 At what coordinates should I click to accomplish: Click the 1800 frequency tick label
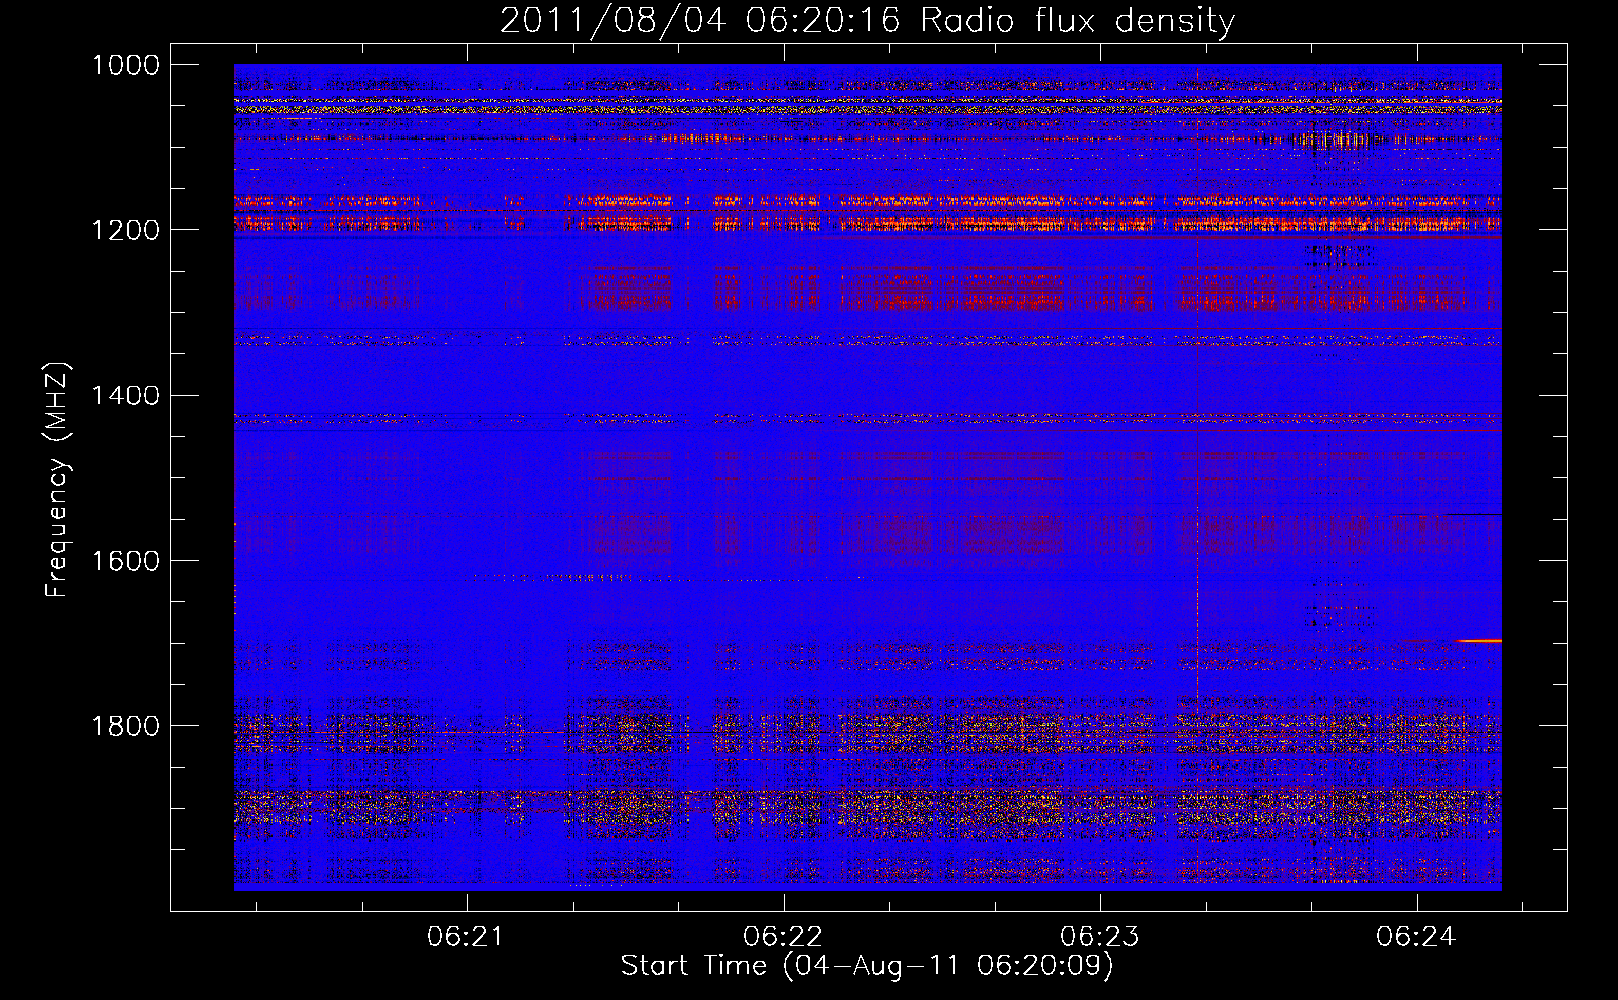pyautogui.click(x=126, y=726)
